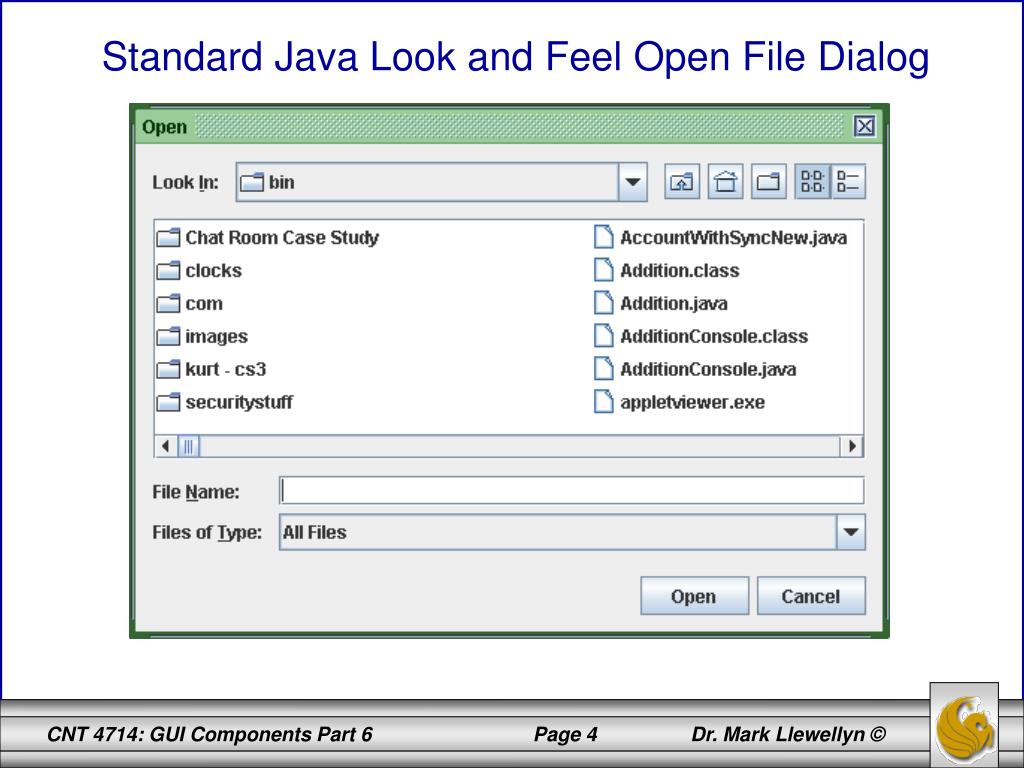The image size is (1024, 768).
Task: Select the clocks folder icon
Action: 168,270
